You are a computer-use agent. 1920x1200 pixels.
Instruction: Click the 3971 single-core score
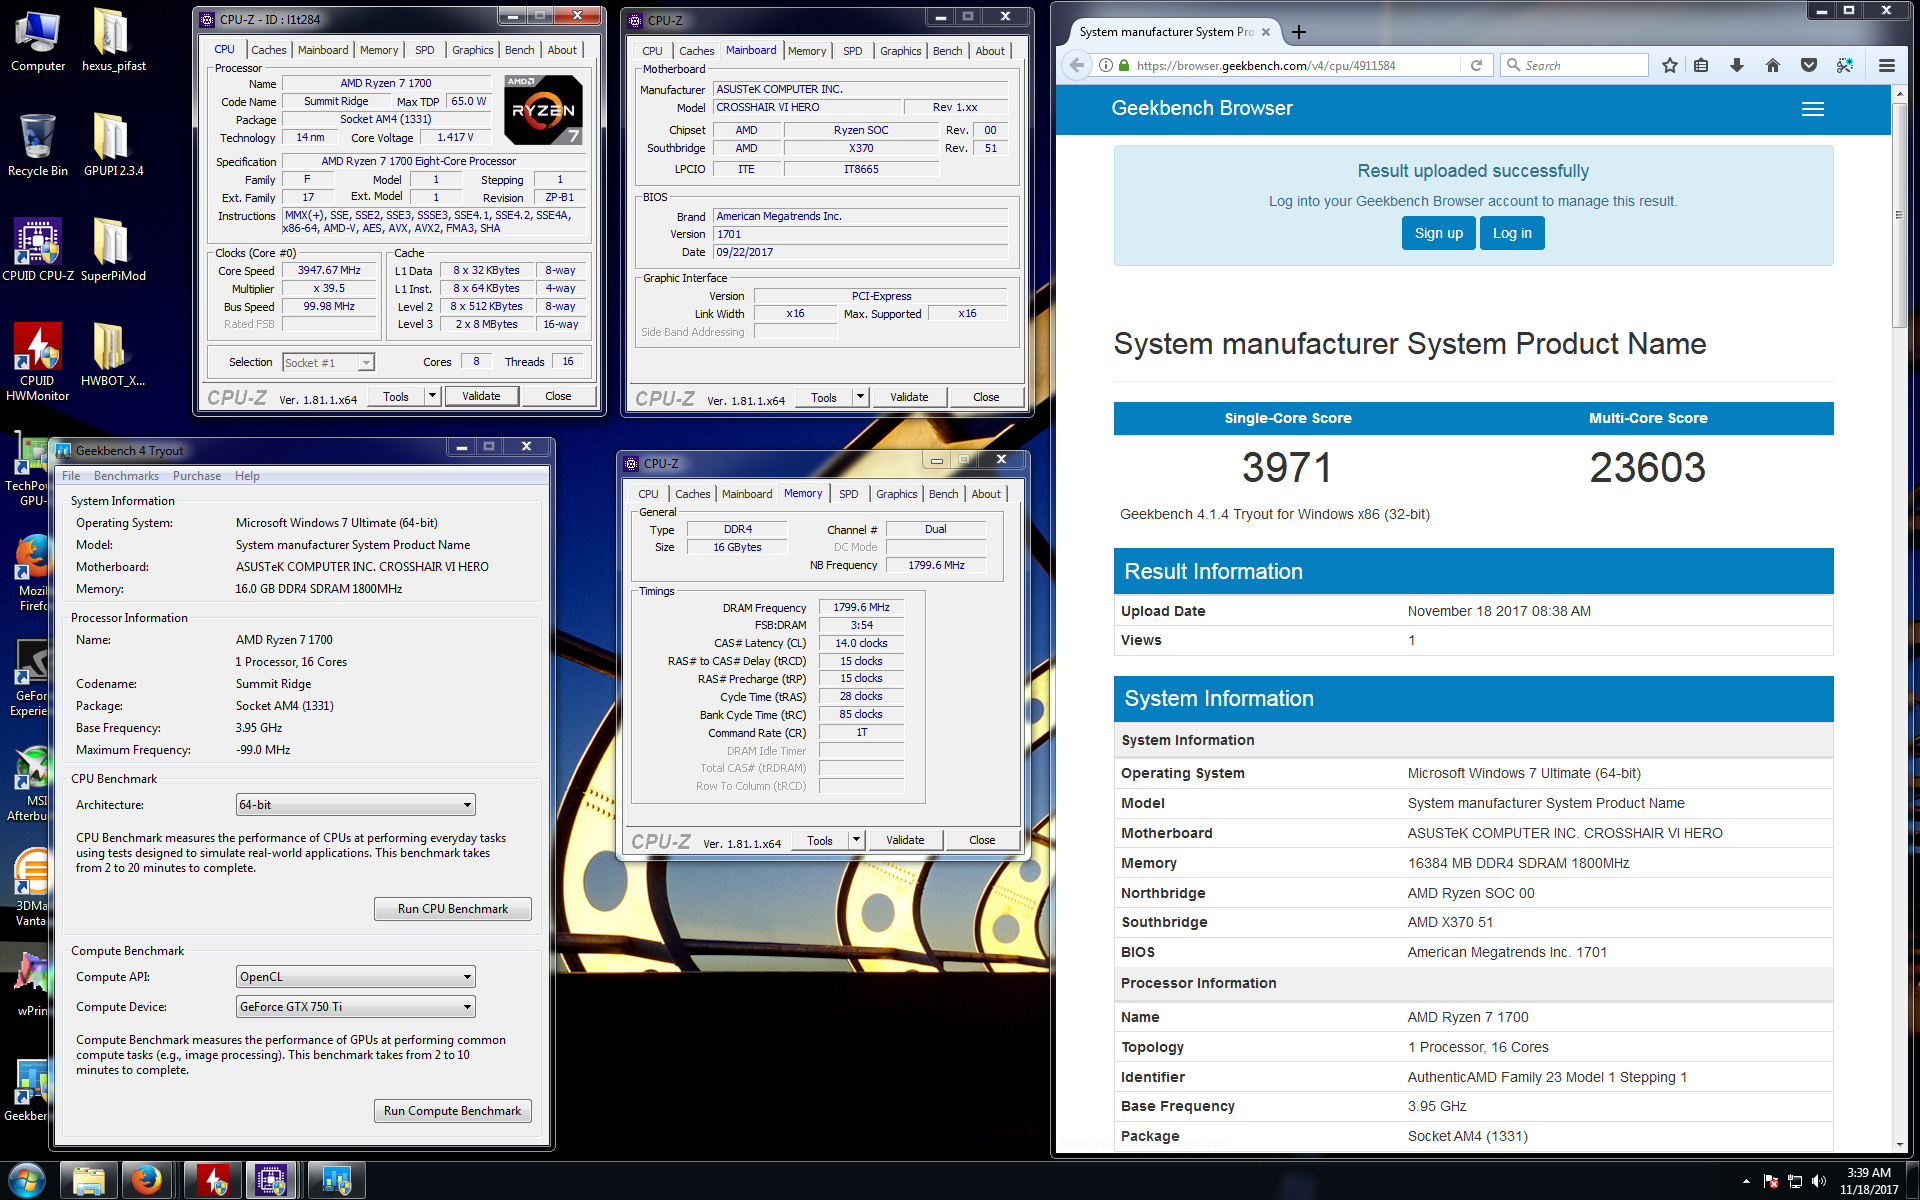pos(1287,468)
